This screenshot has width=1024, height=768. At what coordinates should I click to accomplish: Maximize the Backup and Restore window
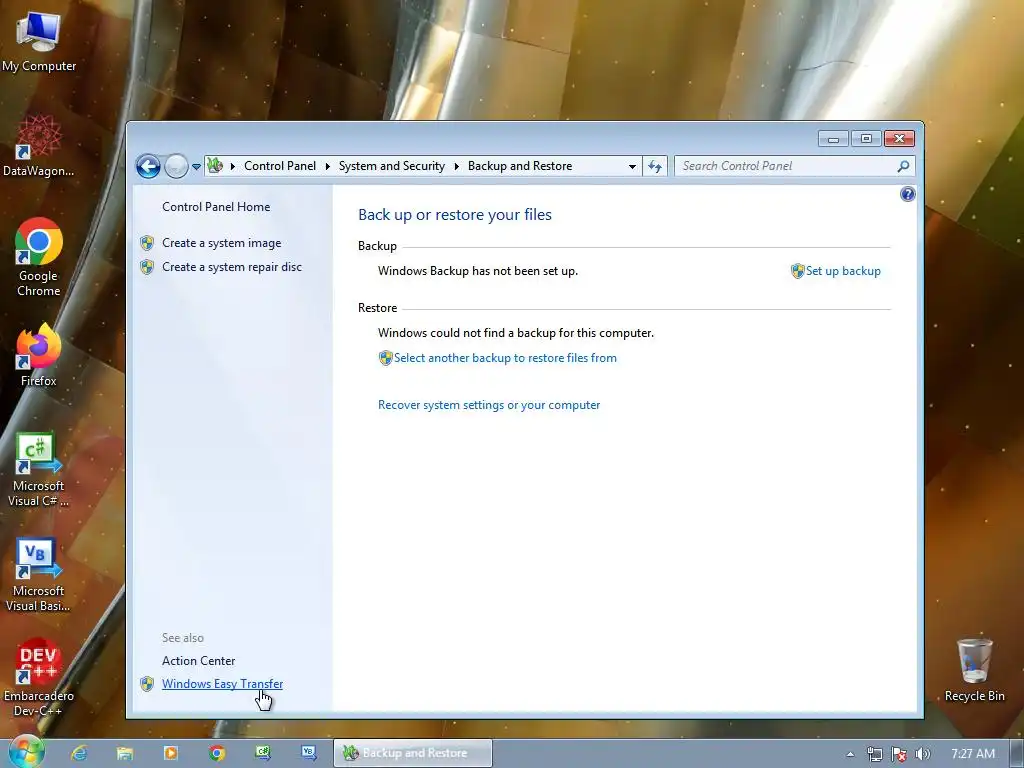(x=866, y=138)
